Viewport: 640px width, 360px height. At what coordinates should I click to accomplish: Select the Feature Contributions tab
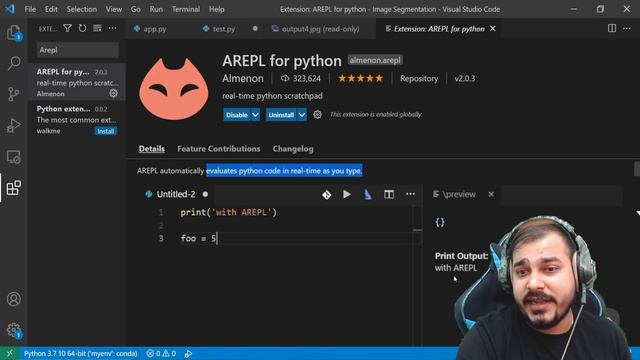pyautogui.click(x=219, y=149)
